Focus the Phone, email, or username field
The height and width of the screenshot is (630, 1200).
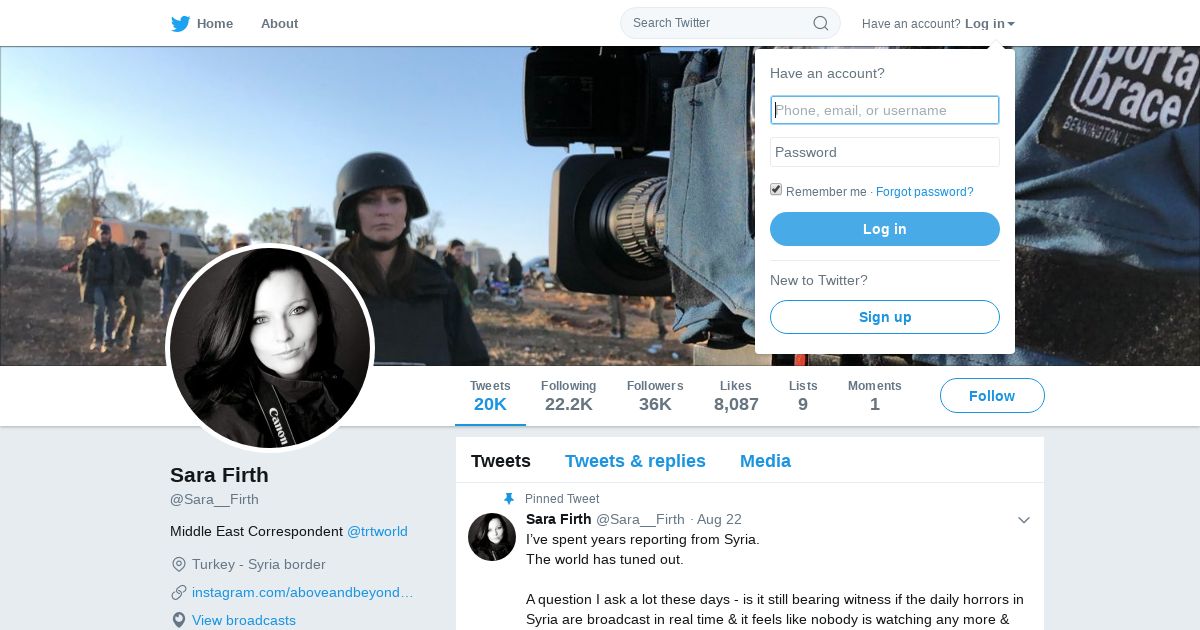(885, 110)
